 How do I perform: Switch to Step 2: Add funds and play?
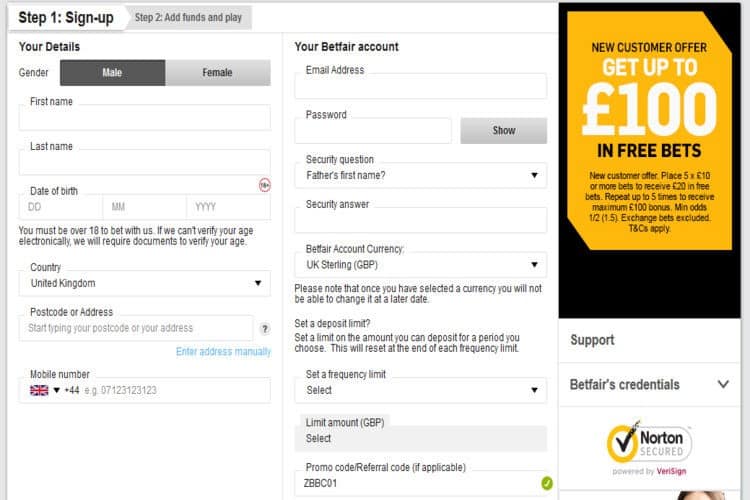[x=188, y=18]
